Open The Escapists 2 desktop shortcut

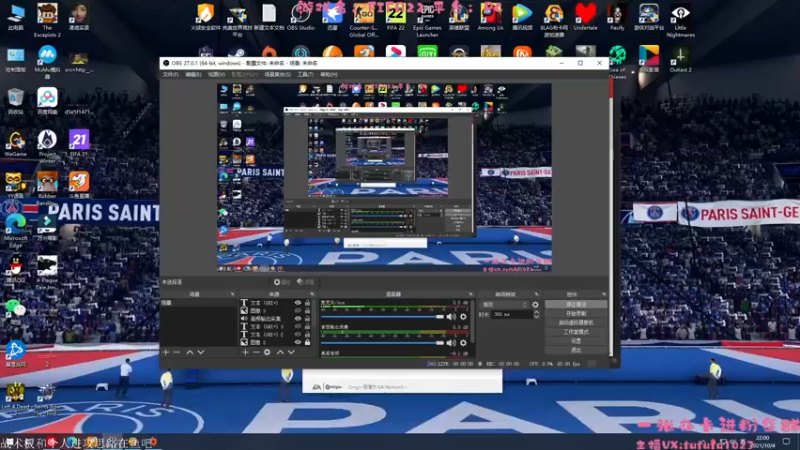[47, 19]
